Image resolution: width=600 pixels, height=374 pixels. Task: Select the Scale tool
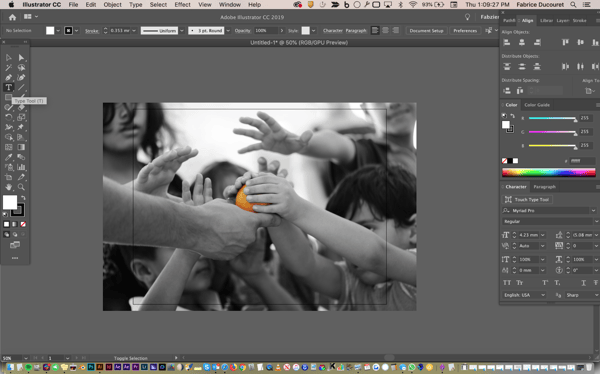point(21,117)
